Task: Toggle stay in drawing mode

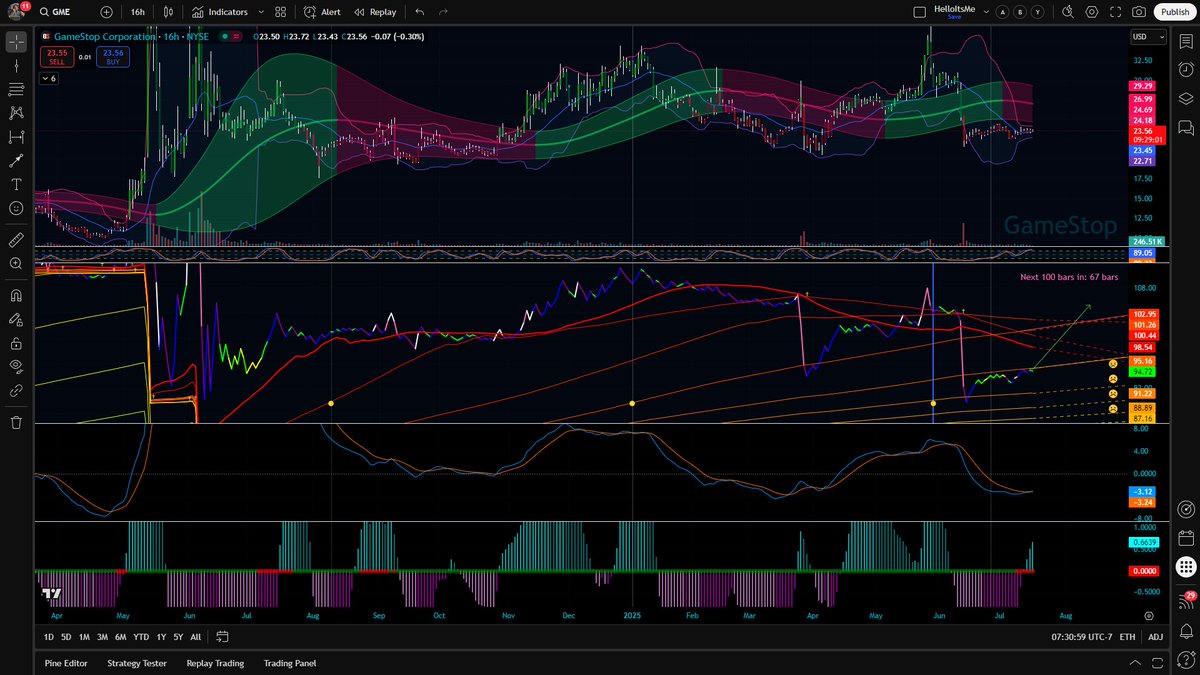Action: pyautogui.click(x=16, y=319)
